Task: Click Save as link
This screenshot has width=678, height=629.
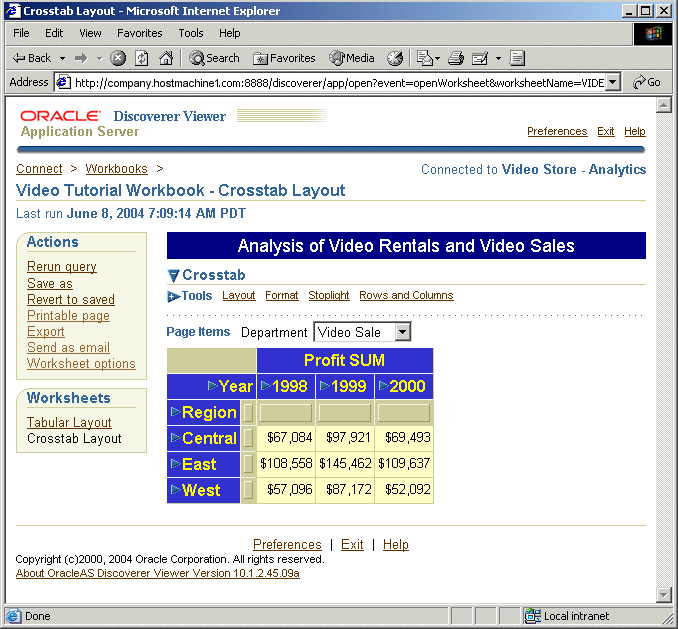Action: [x=50, y=284]
